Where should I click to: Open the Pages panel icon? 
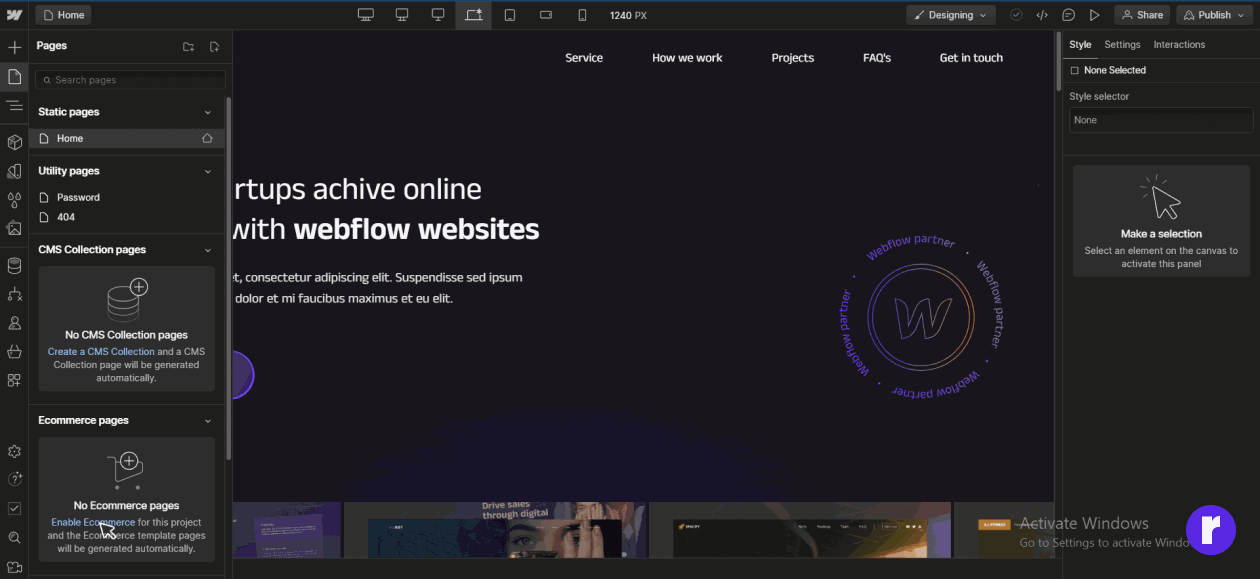[14, 77]
